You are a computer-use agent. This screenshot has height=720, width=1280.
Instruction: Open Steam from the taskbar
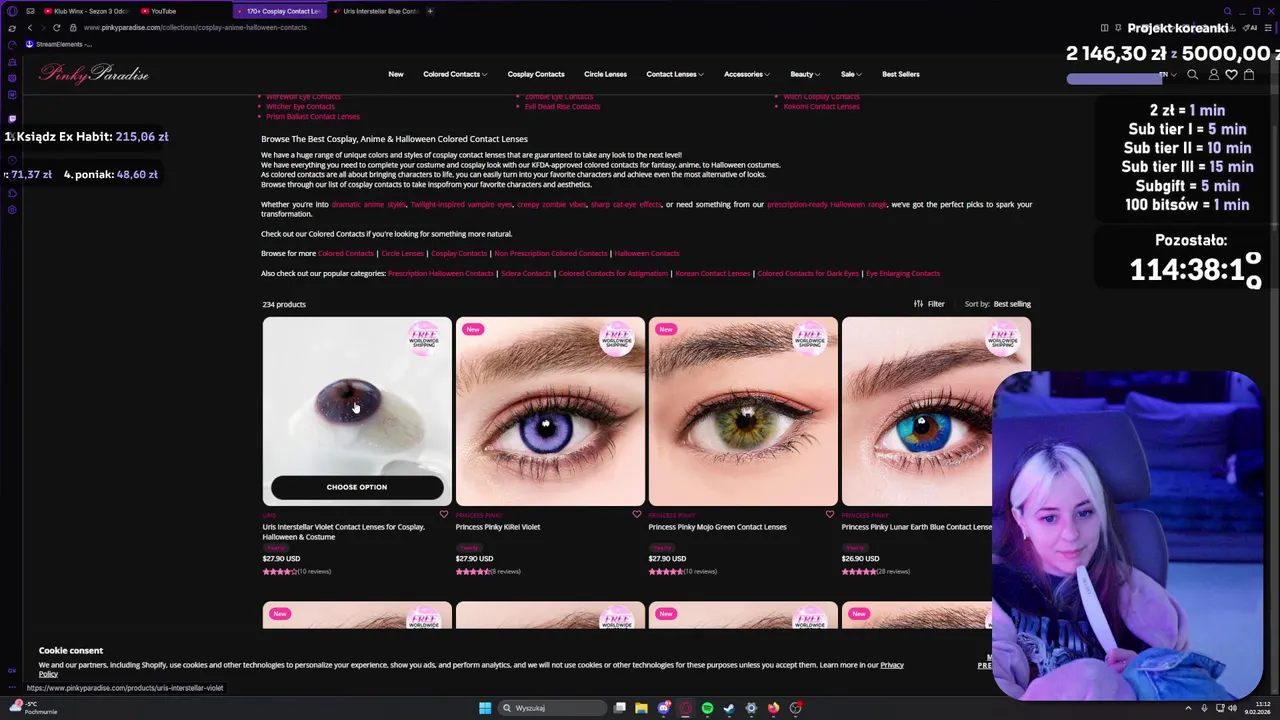(x=729, y=708)
